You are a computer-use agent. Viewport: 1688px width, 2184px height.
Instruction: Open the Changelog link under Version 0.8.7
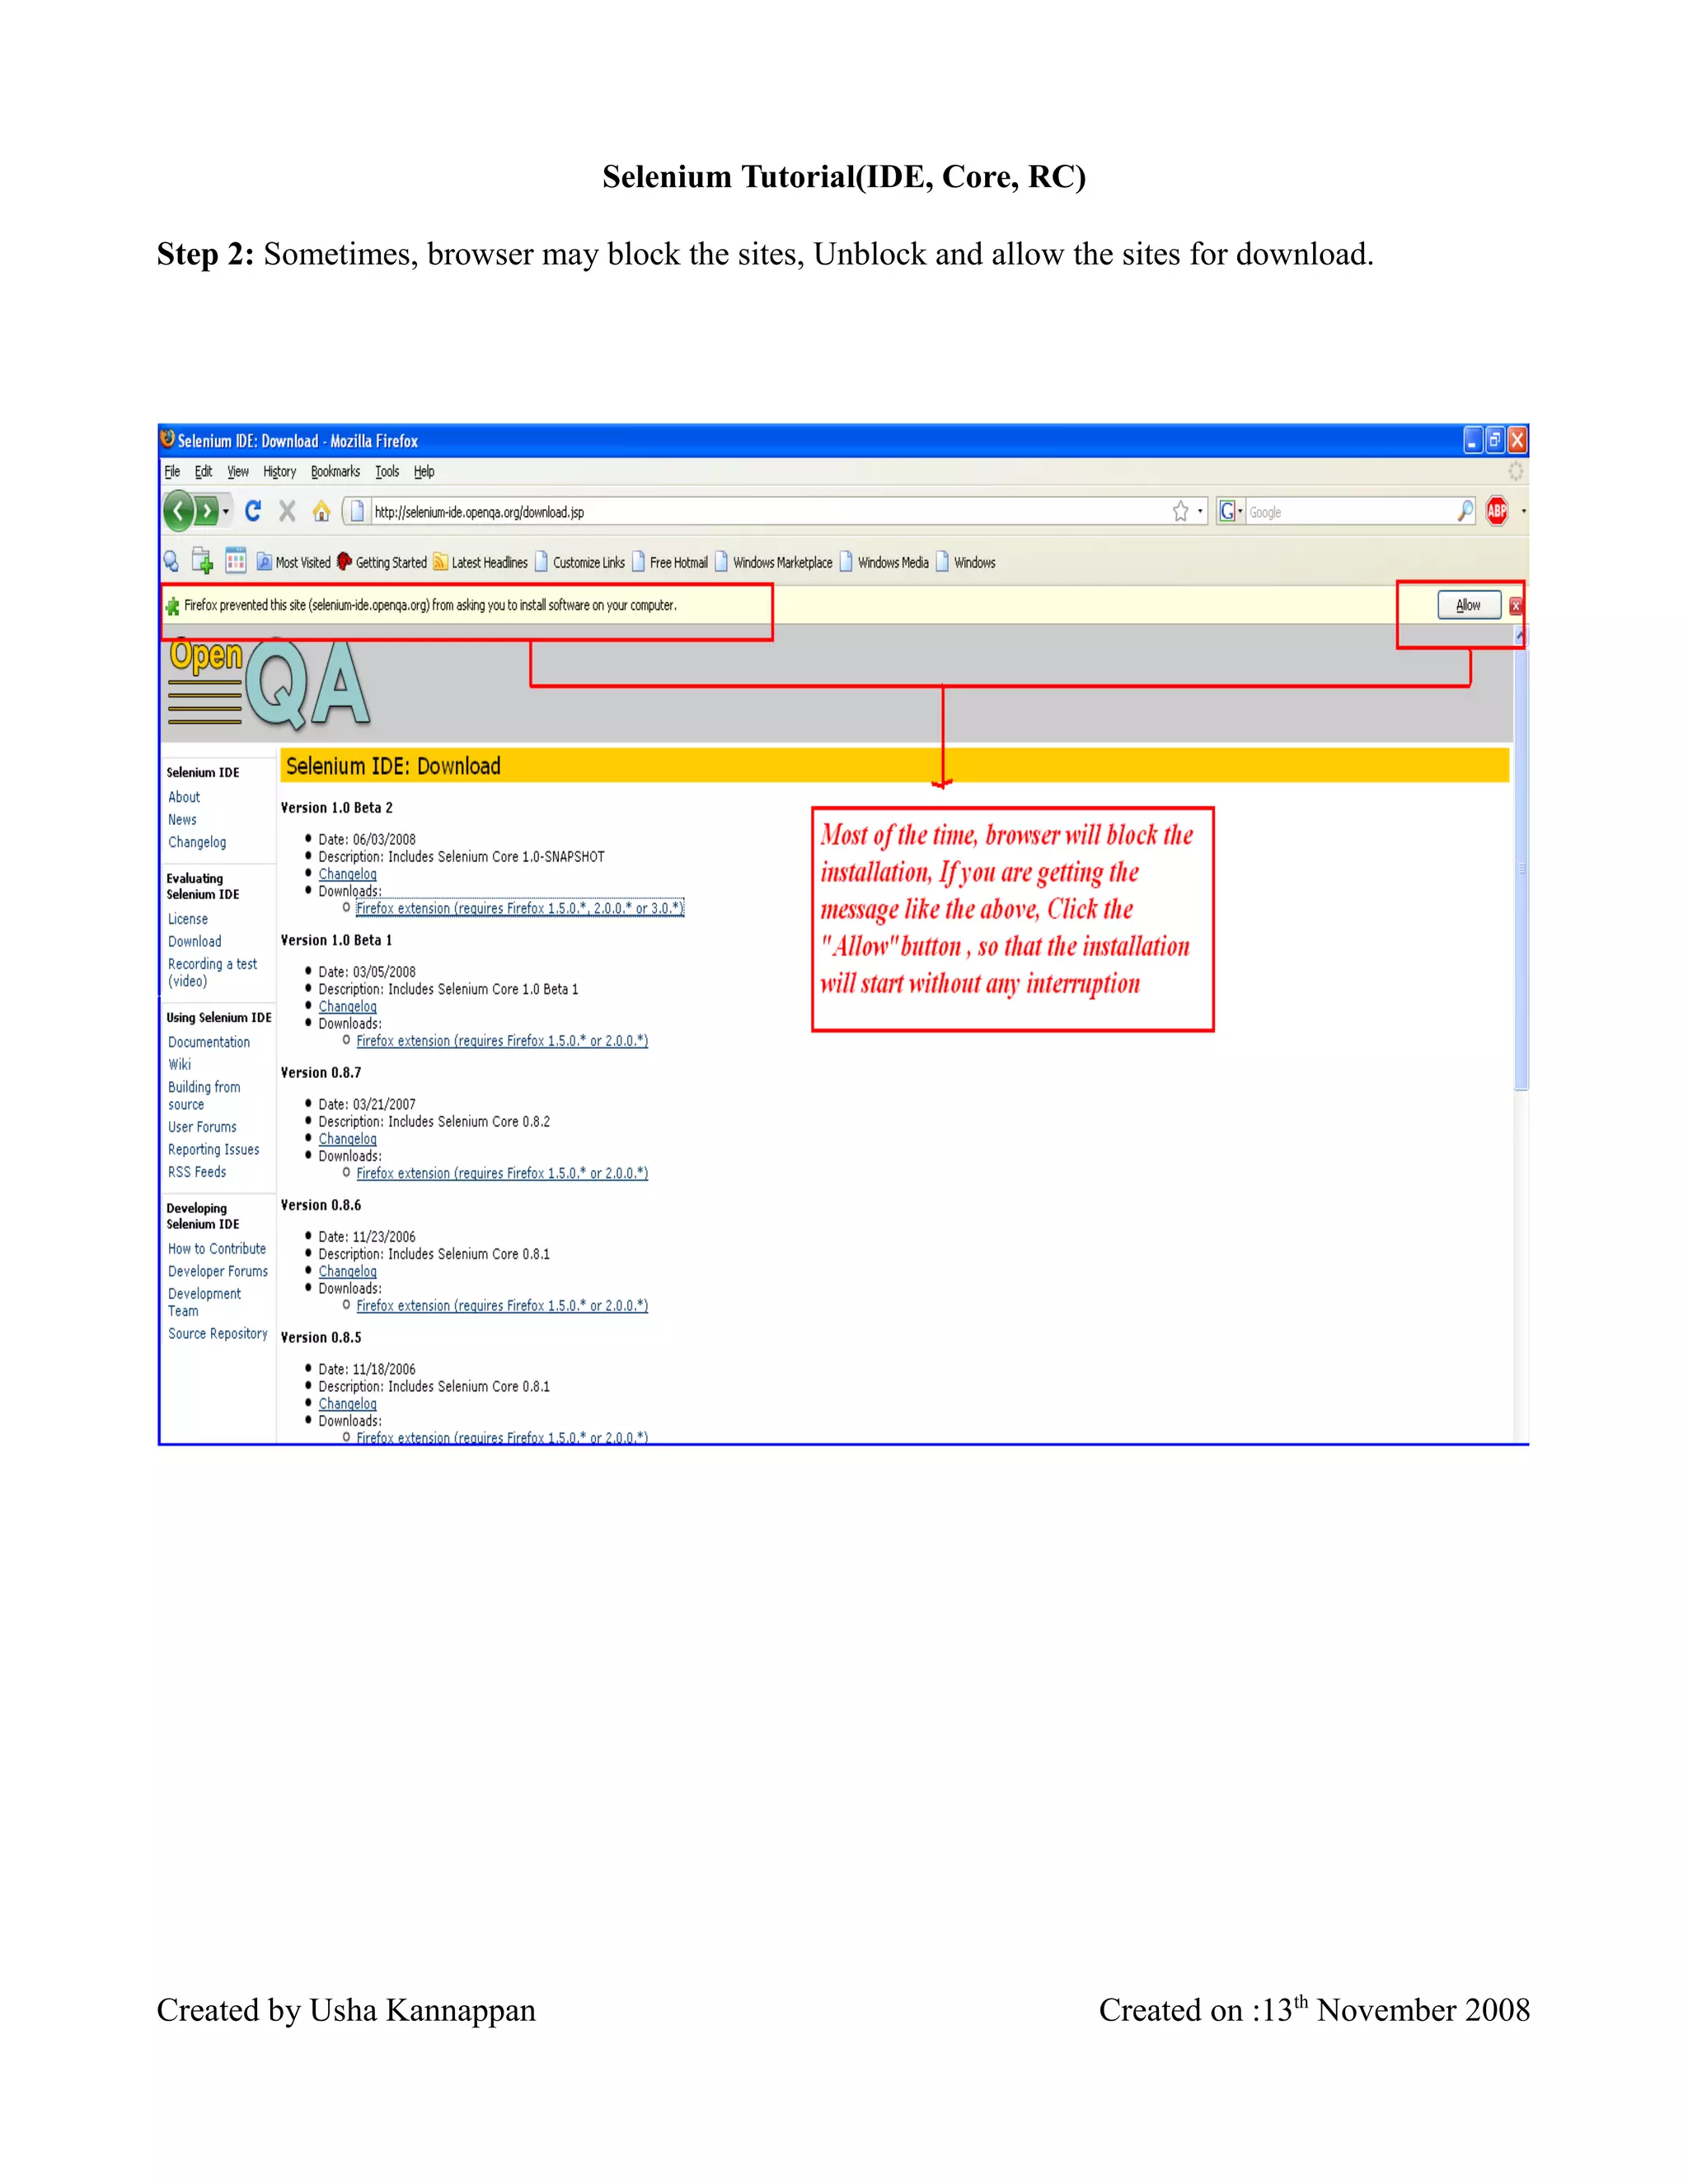[347, 1139]
